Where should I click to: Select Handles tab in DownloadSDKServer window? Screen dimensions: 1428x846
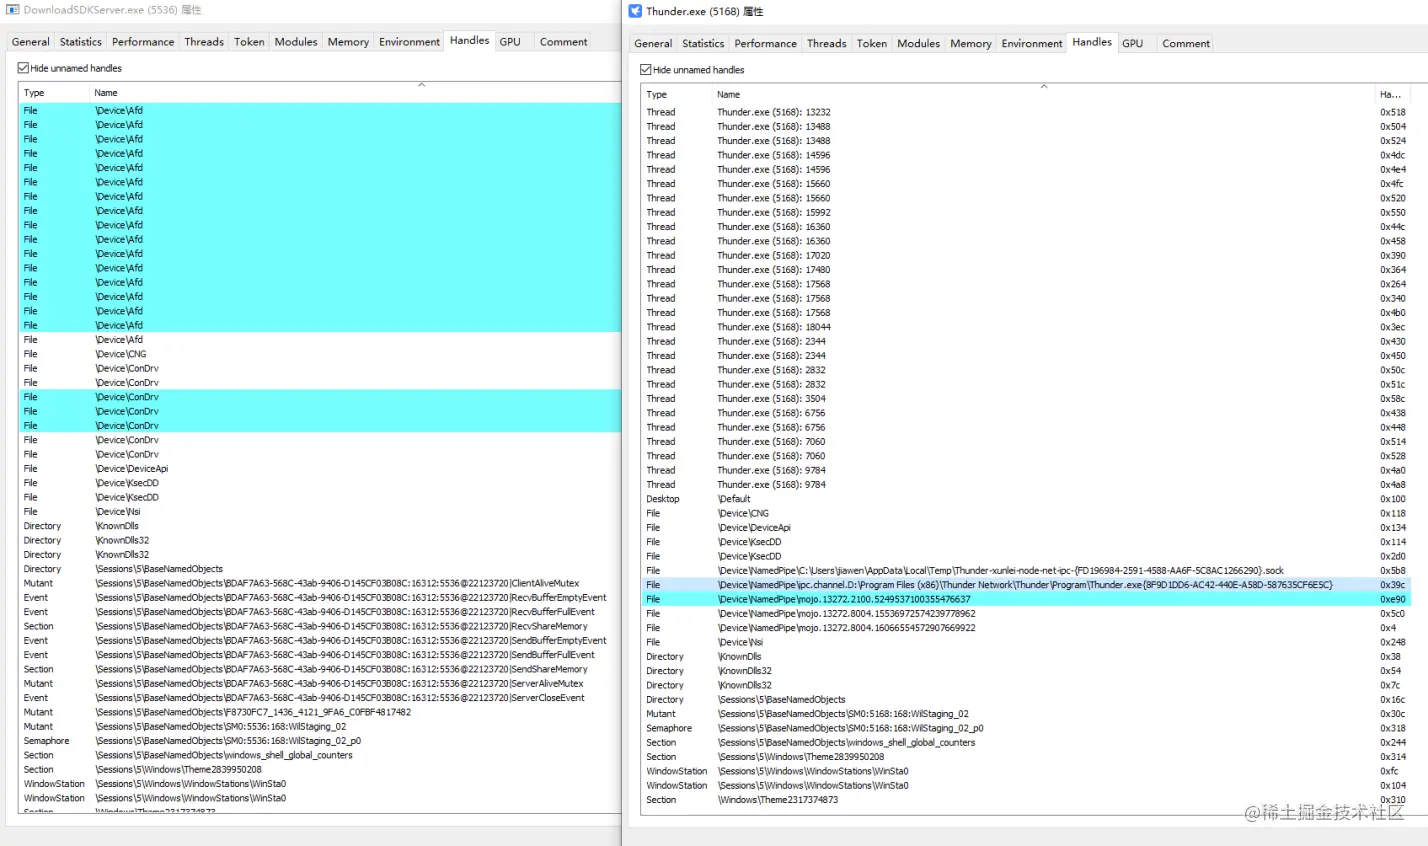[x=470, y=40]
